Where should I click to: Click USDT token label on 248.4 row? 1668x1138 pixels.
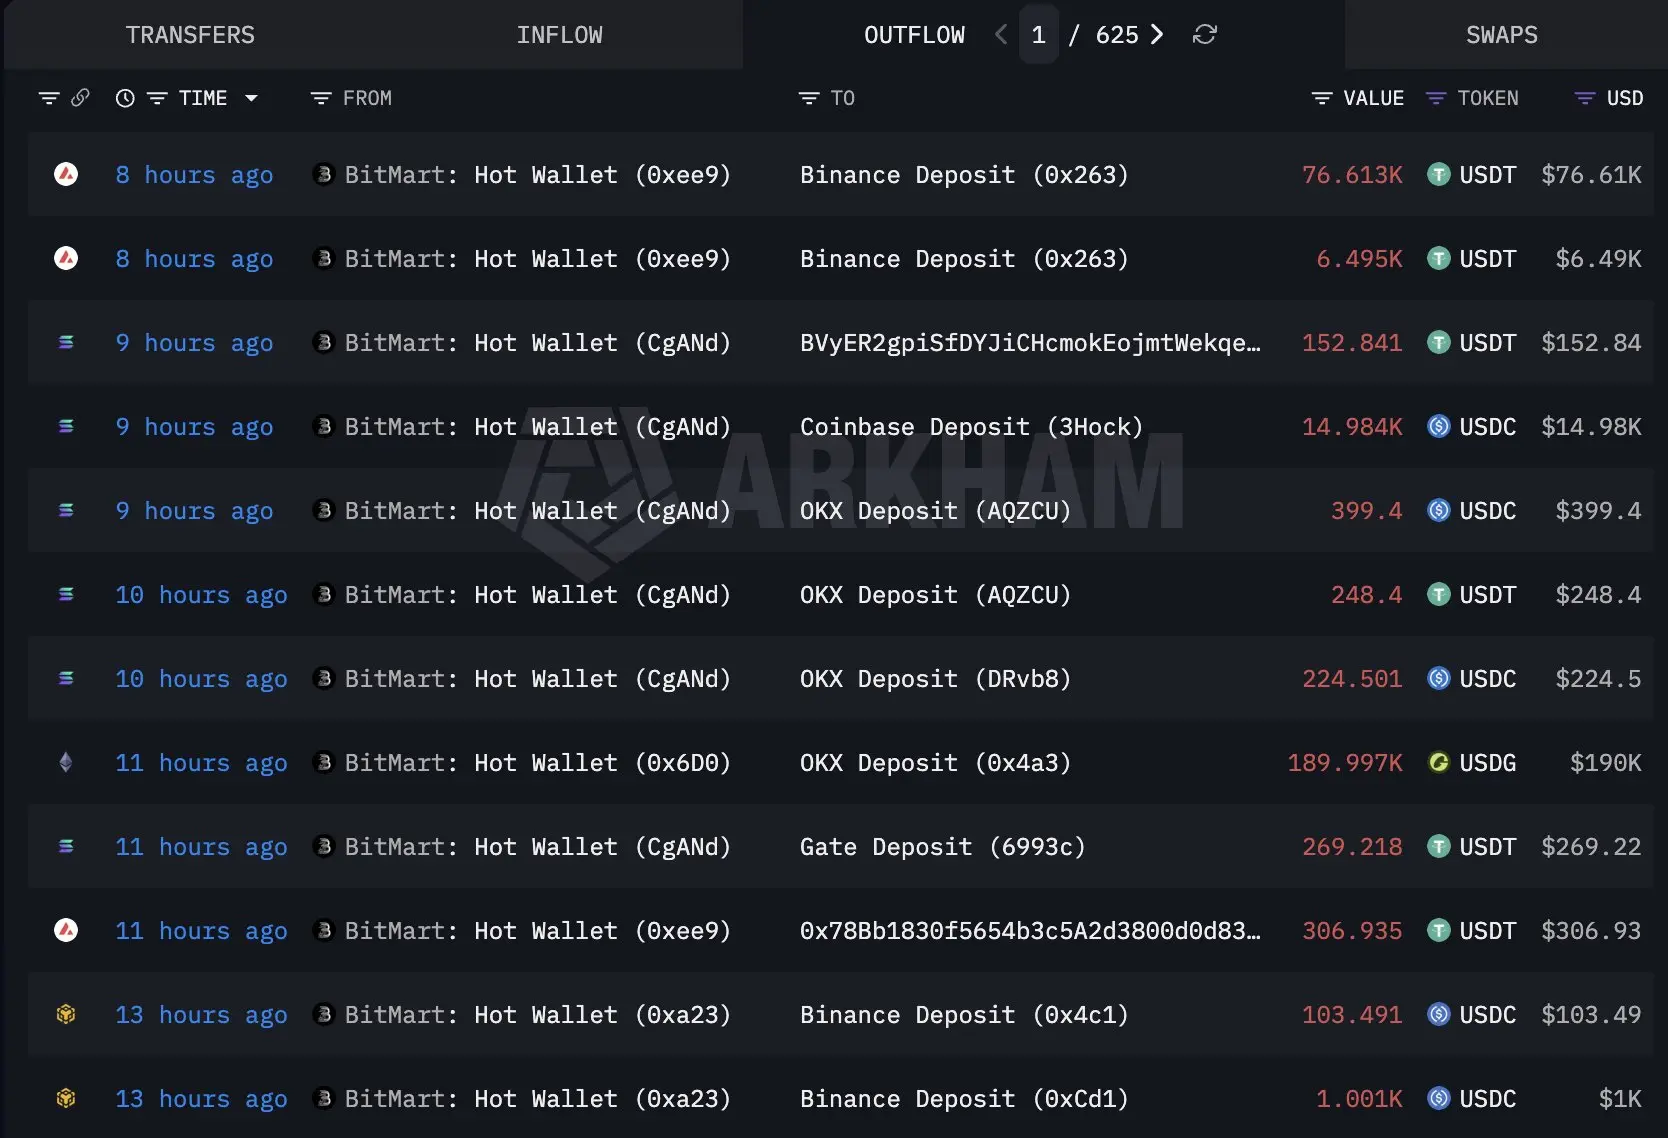[x=1488, y=594]
